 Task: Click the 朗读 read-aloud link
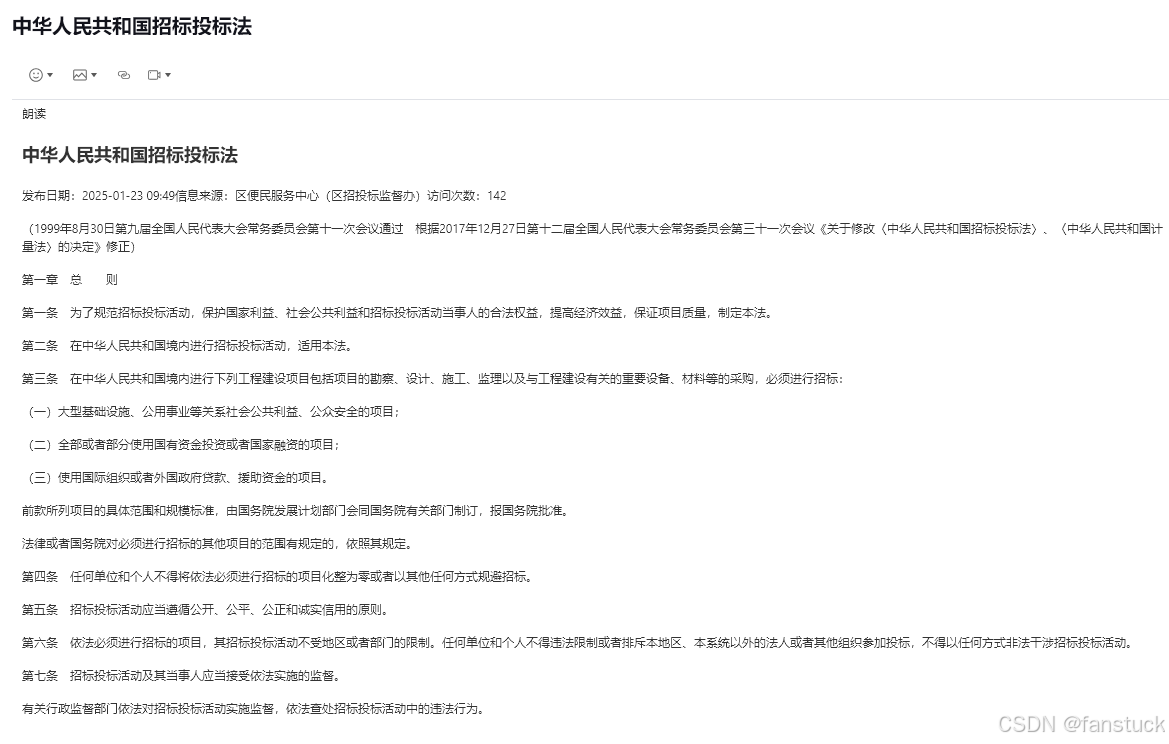34,113
